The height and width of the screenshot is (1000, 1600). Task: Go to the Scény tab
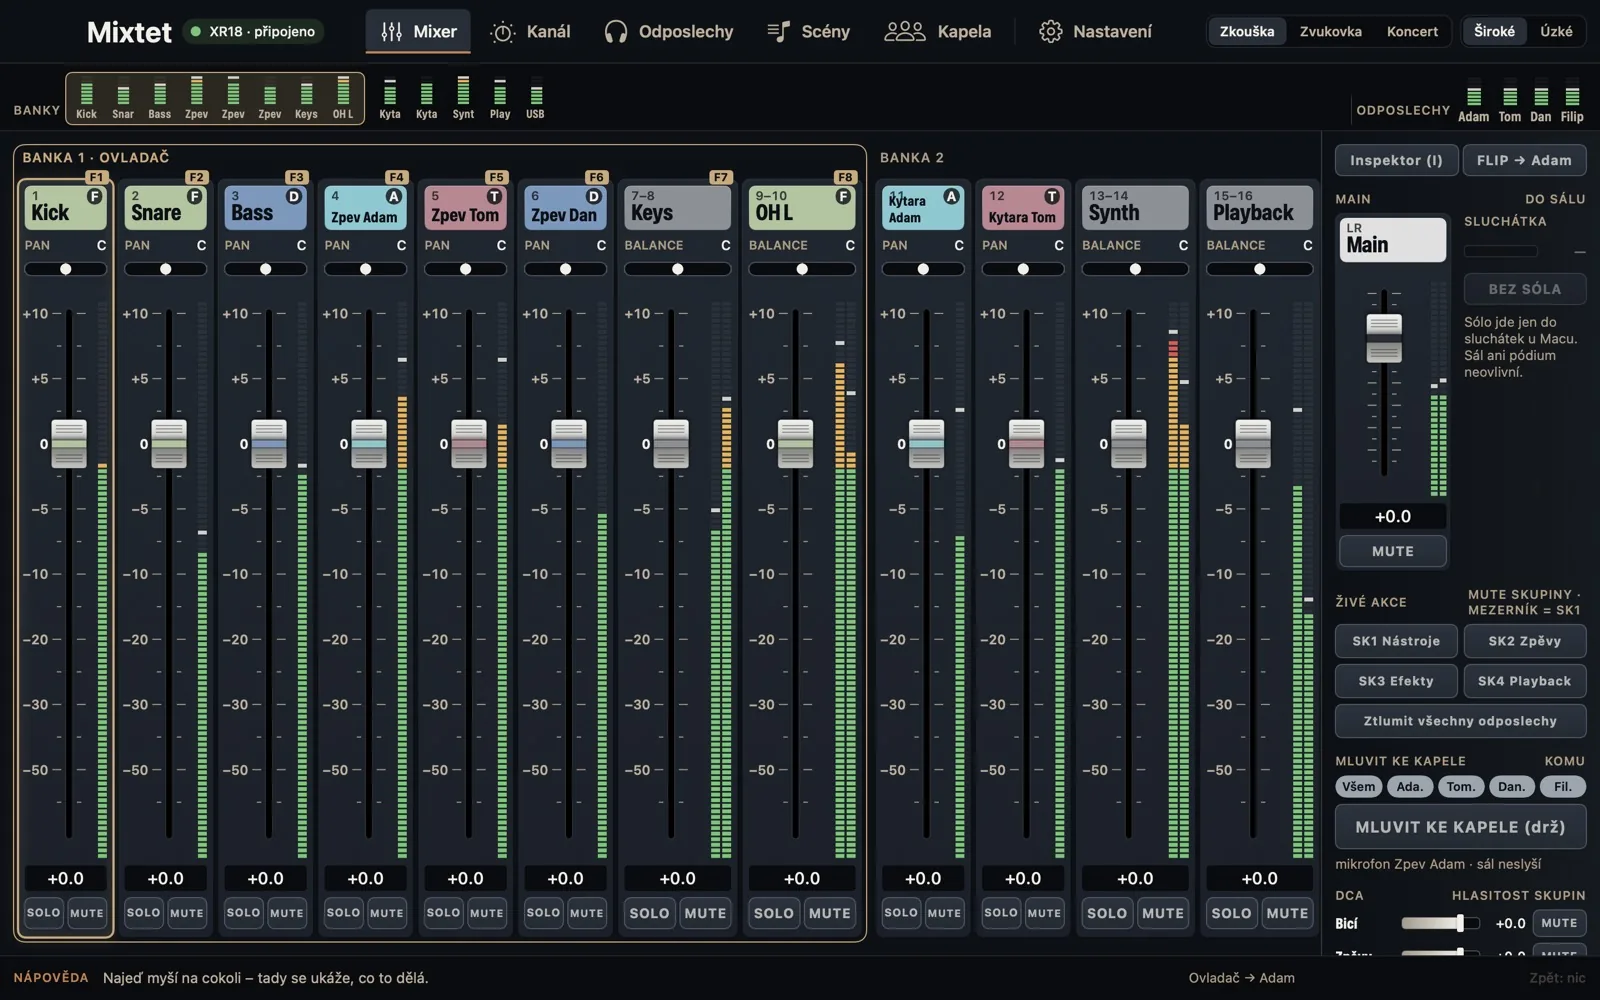(808, 31)
